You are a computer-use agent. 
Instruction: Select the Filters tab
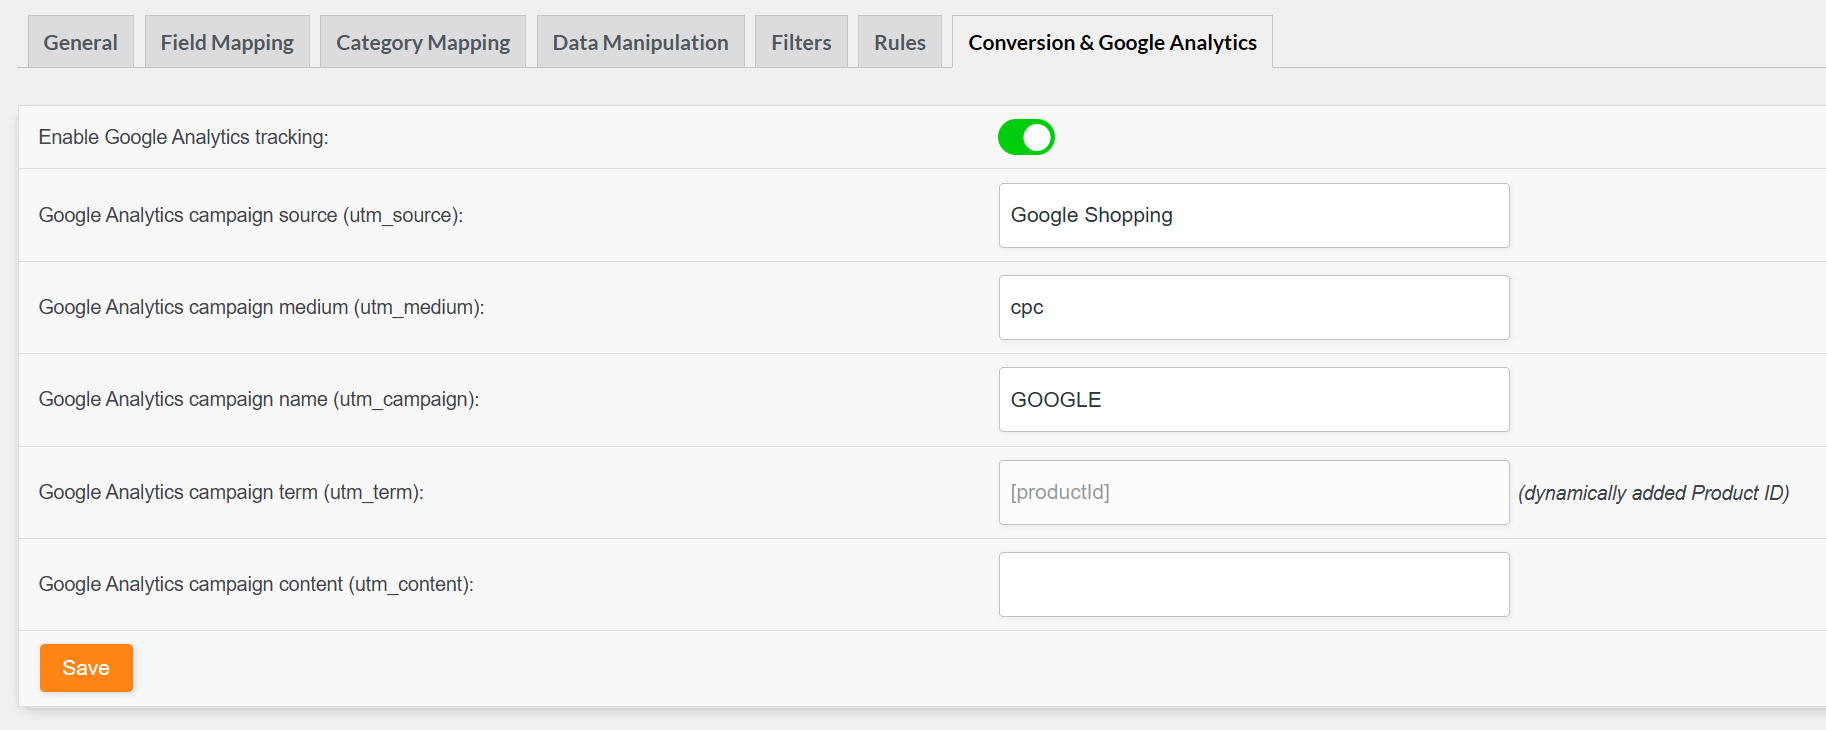(x=801, y=42)
